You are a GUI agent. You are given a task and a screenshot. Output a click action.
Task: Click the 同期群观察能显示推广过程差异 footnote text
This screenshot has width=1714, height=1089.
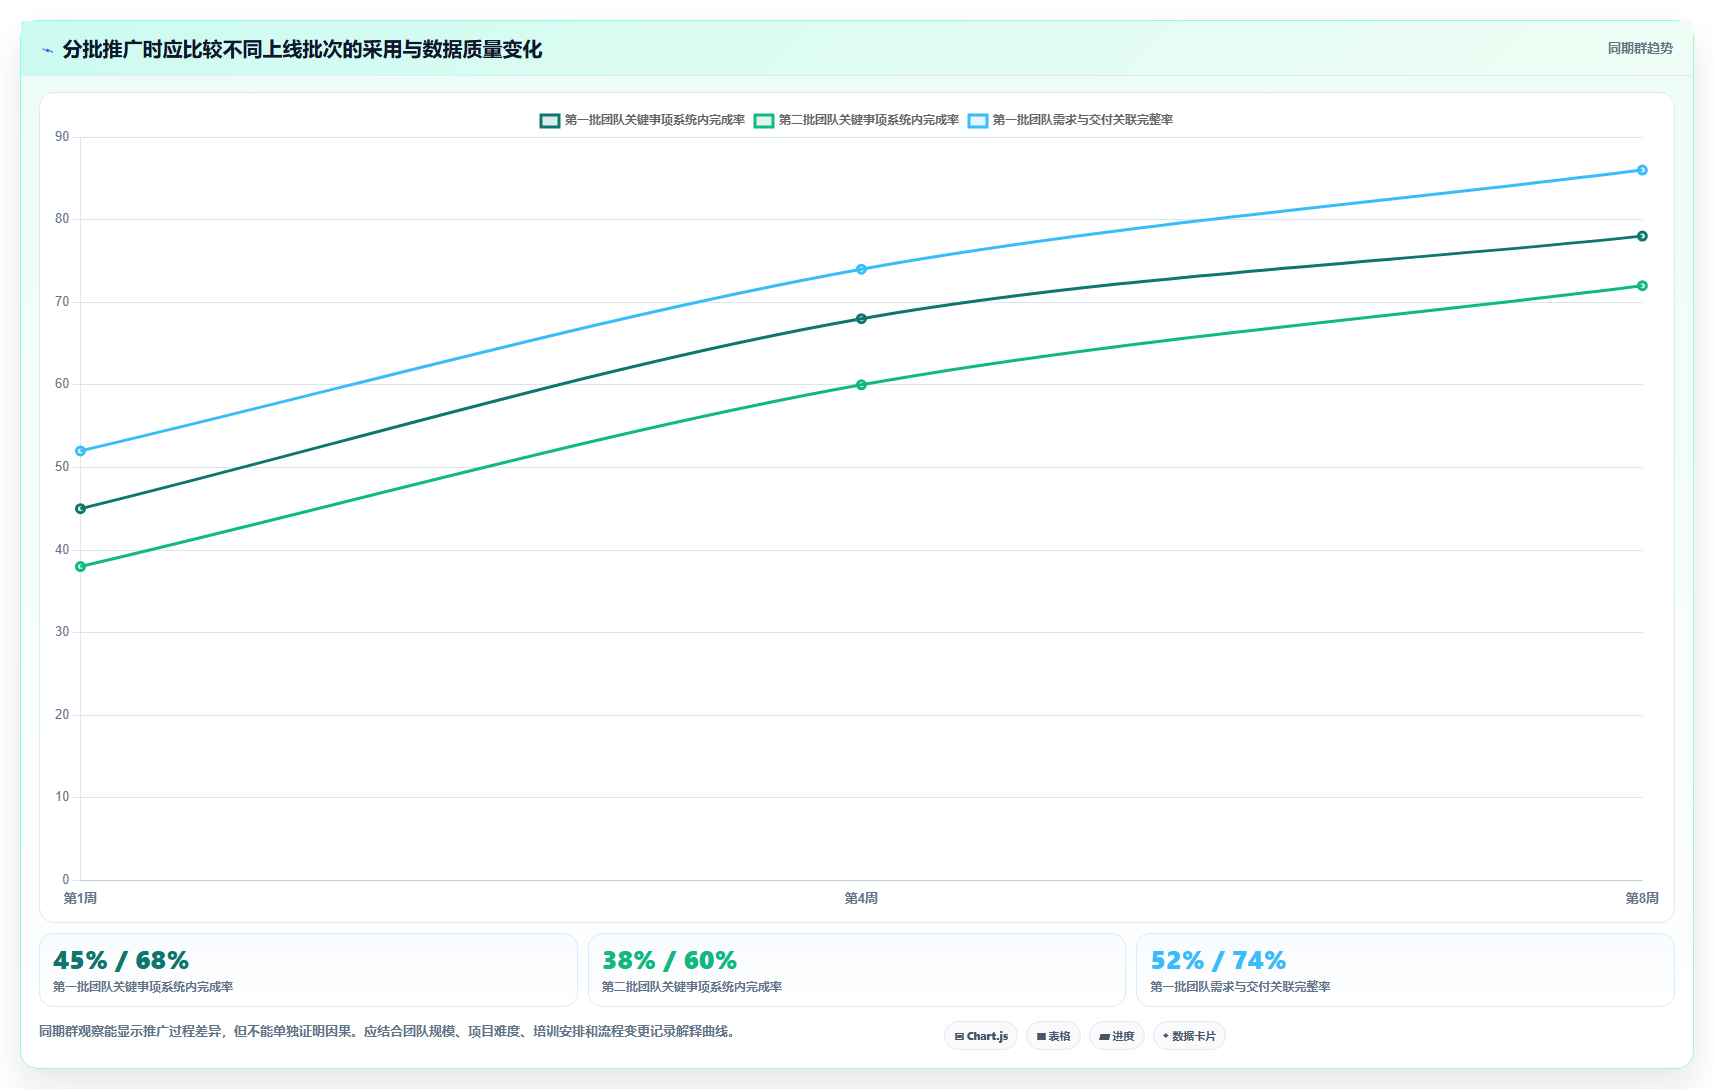tap(390, 1031)
